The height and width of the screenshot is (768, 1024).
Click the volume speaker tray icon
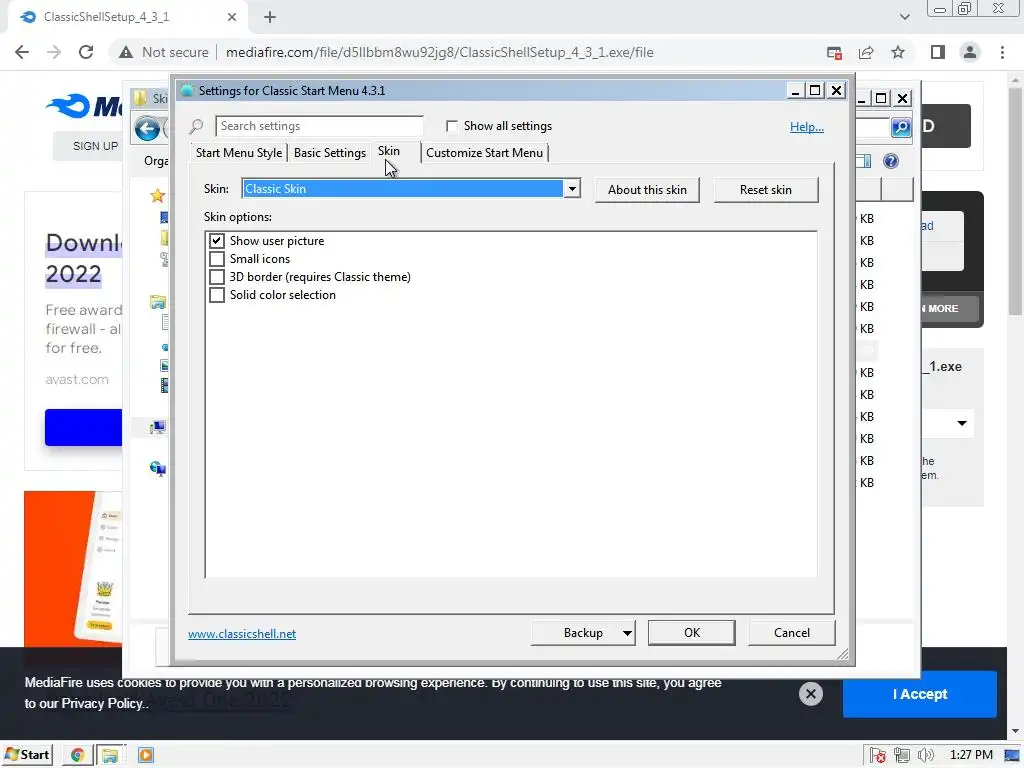[x=925, y=756]
